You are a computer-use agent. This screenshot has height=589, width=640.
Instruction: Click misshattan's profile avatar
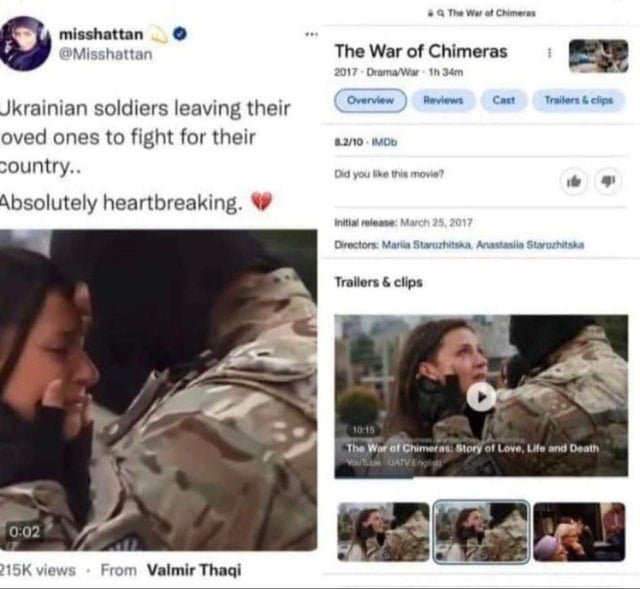click(25, 44)
